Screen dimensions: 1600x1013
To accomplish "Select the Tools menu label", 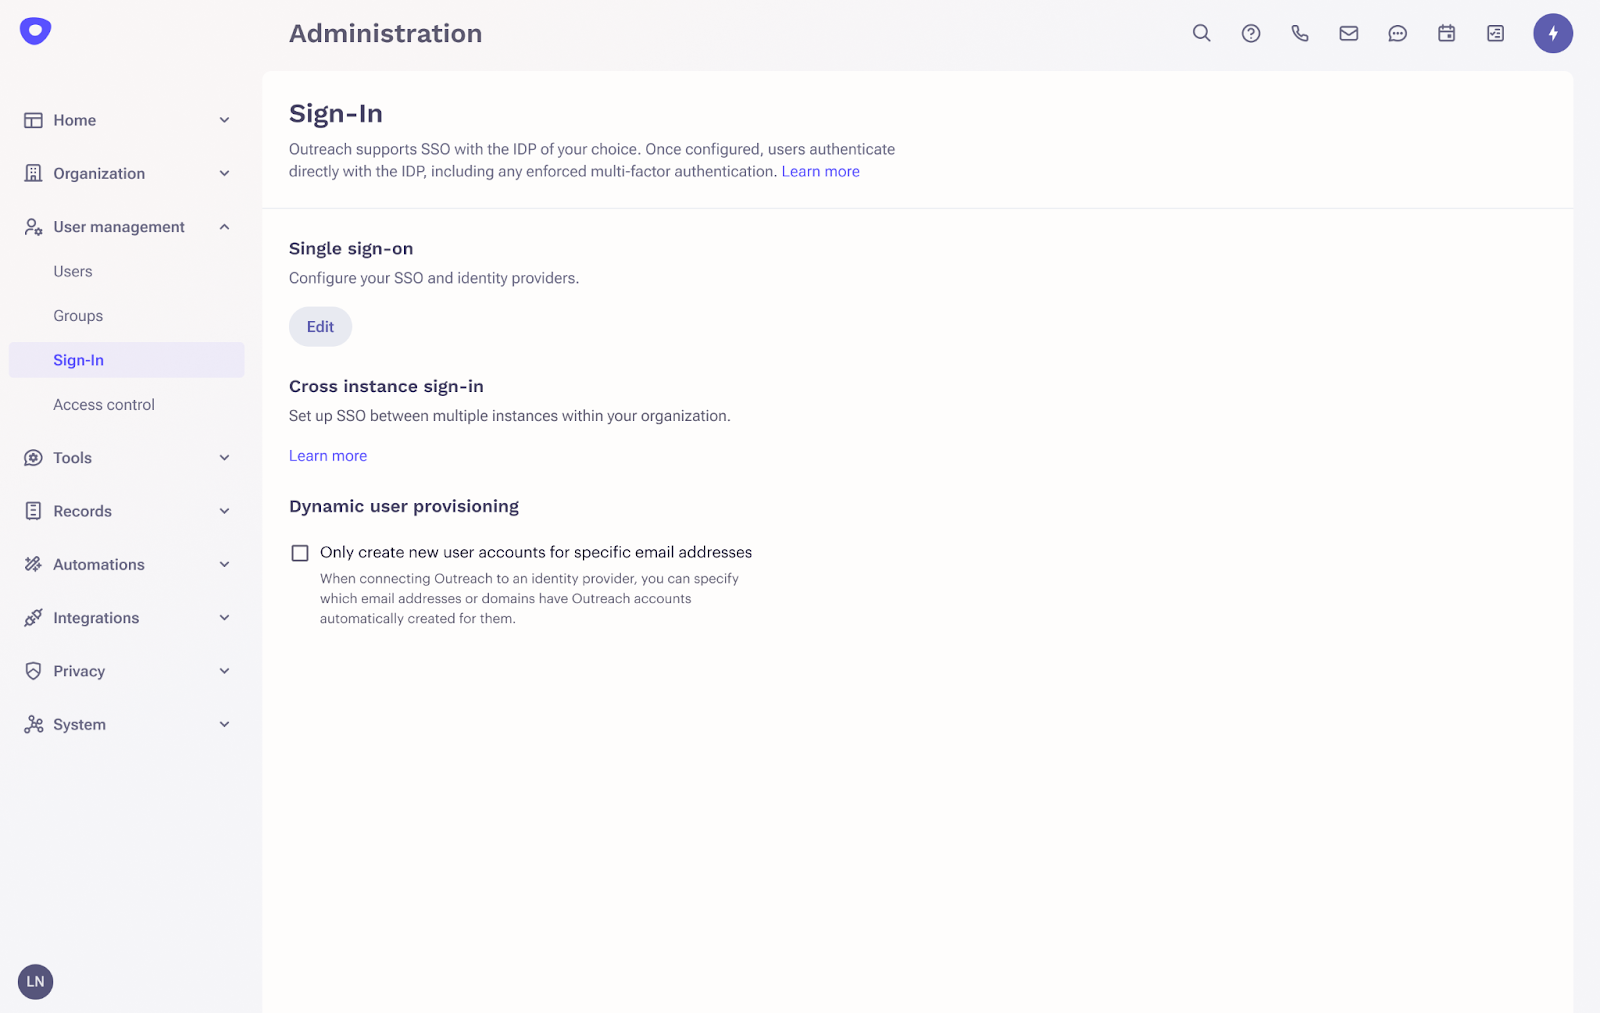I will (72, 458).
